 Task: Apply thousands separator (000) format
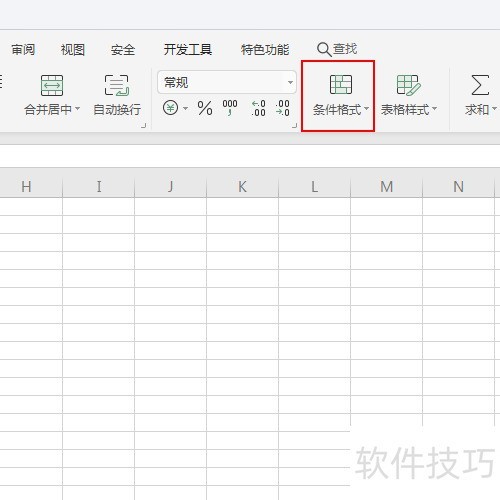230,107
